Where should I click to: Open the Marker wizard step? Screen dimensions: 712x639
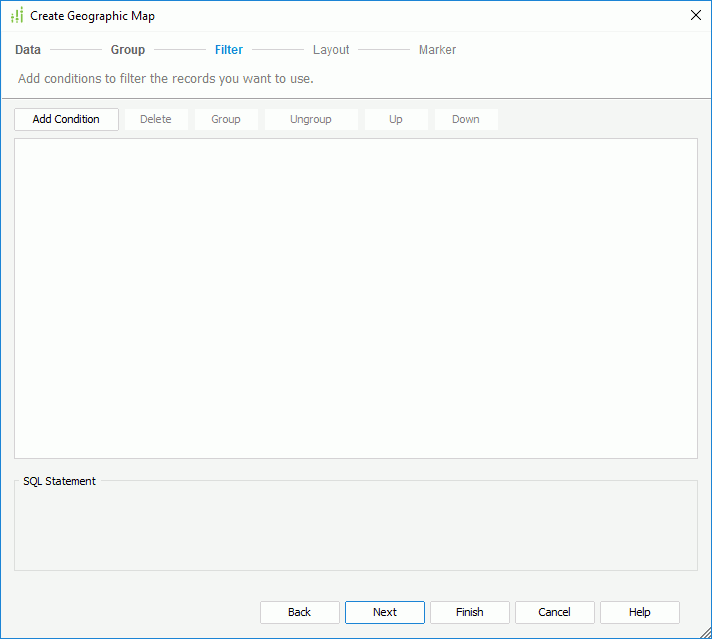(437, 50)
